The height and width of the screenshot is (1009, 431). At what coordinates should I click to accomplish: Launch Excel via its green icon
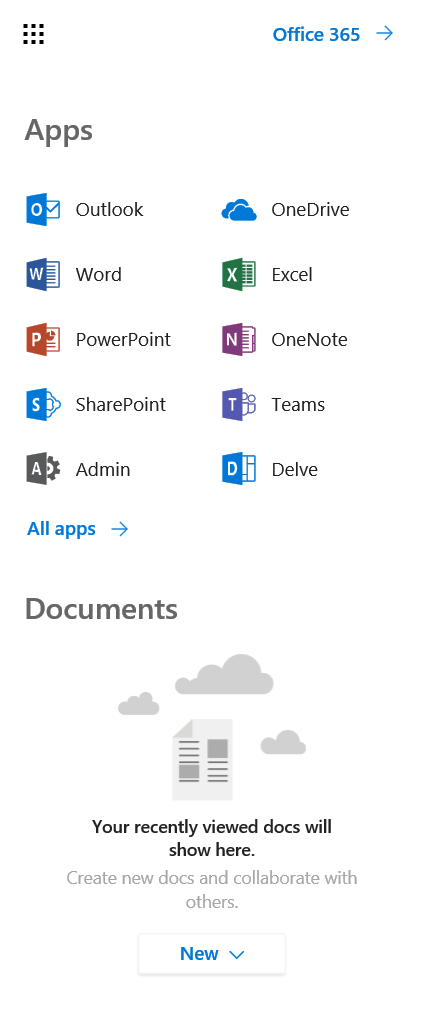[239, 275]
